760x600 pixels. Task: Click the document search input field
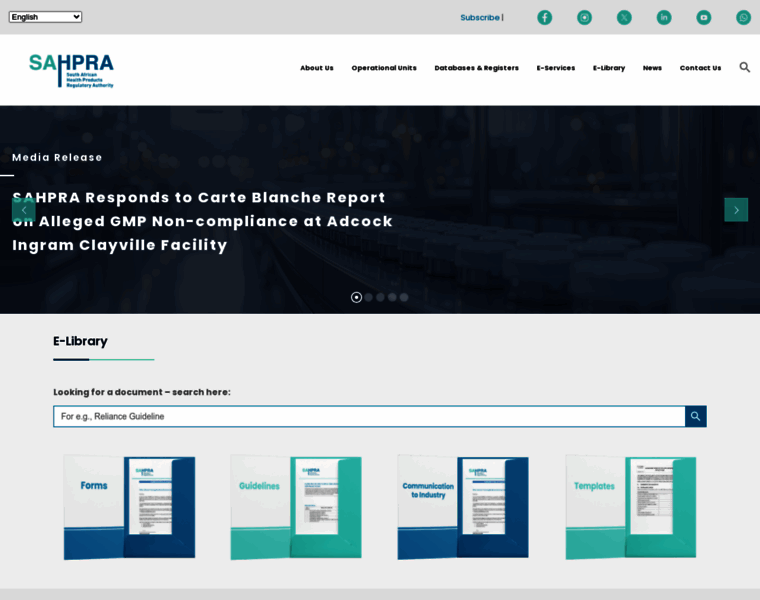coord(369,416)
